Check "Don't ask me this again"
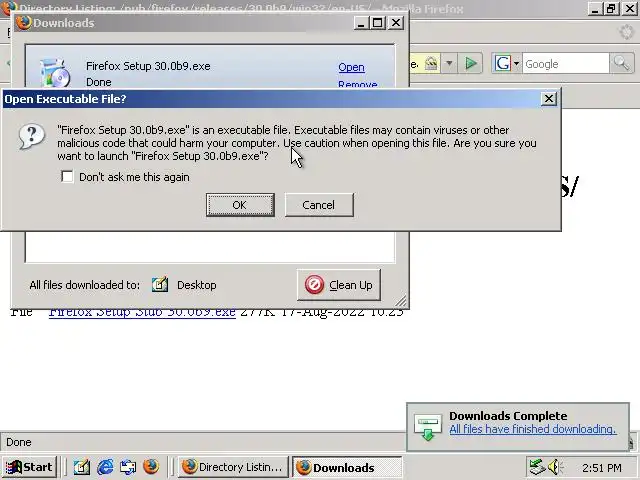The image size is (640, 480). (67, 177)
